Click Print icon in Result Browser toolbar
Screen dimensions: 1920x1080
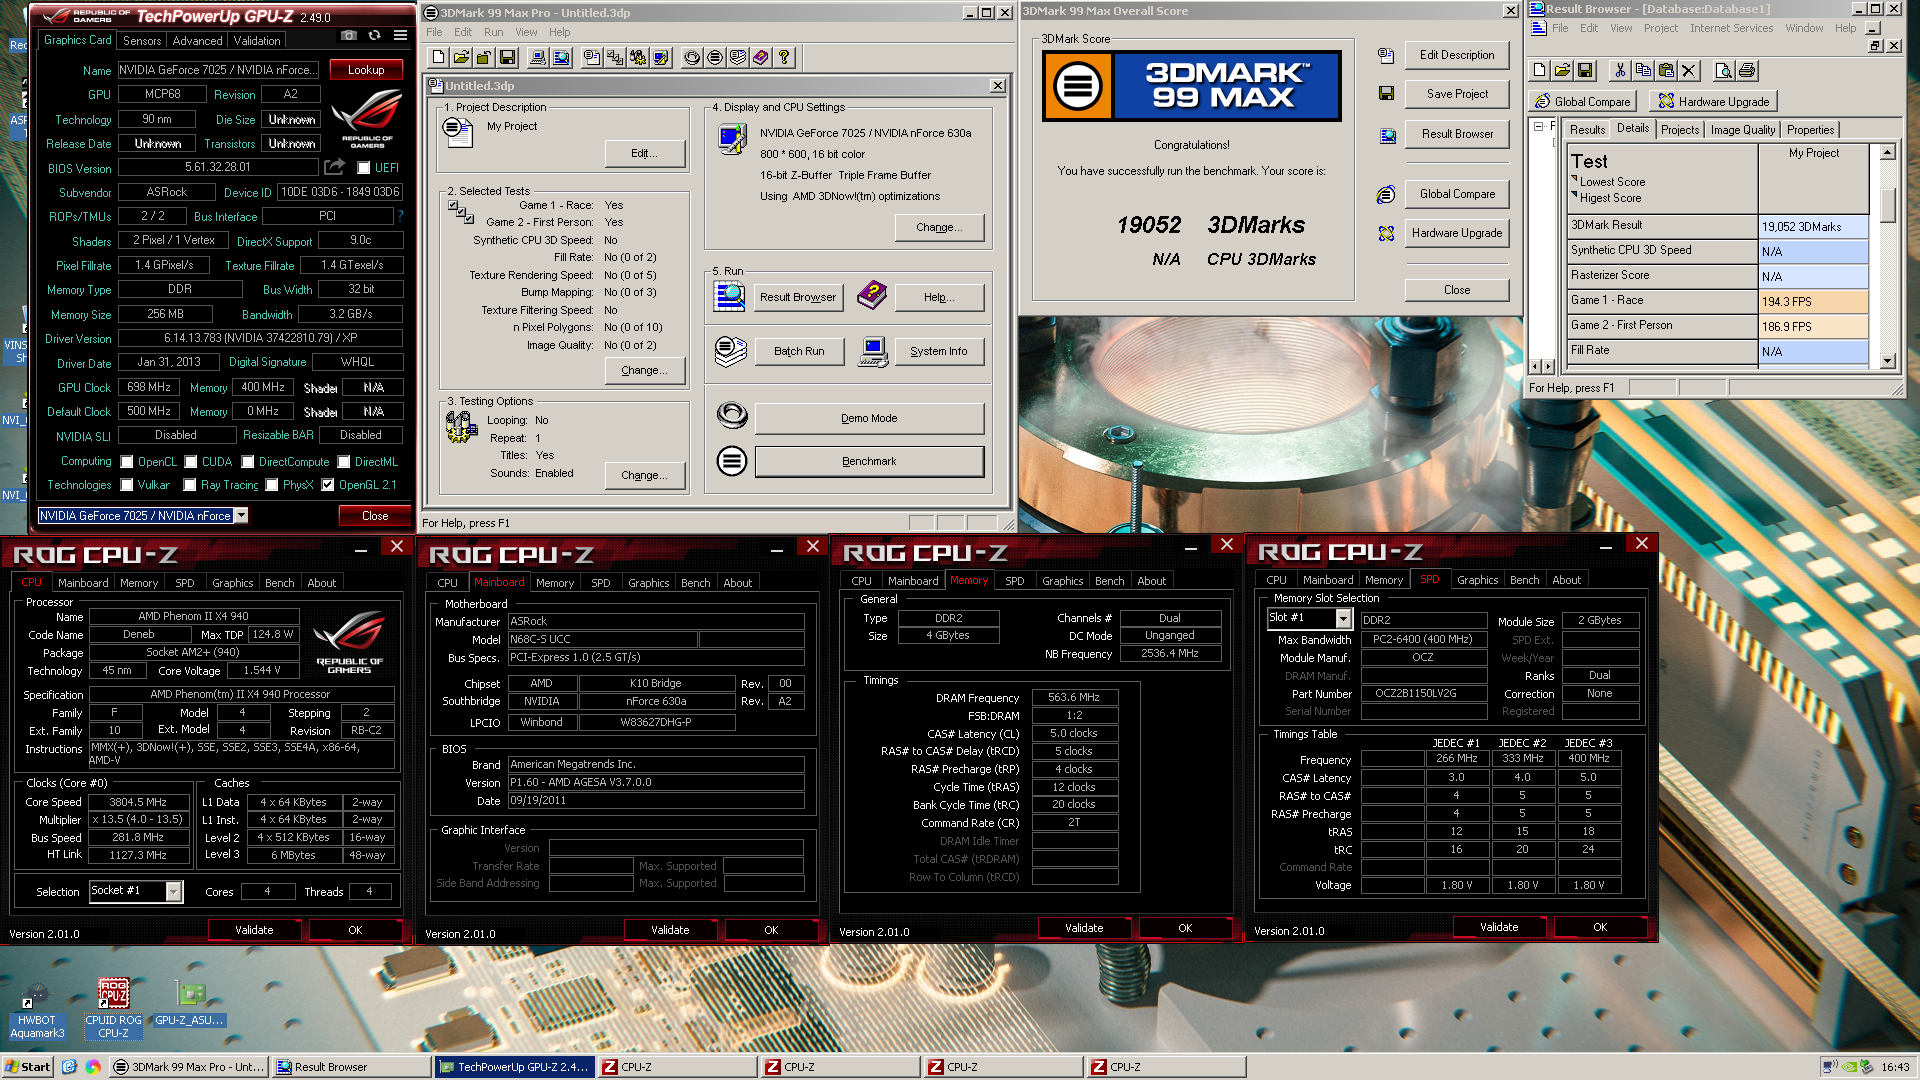1747,71
